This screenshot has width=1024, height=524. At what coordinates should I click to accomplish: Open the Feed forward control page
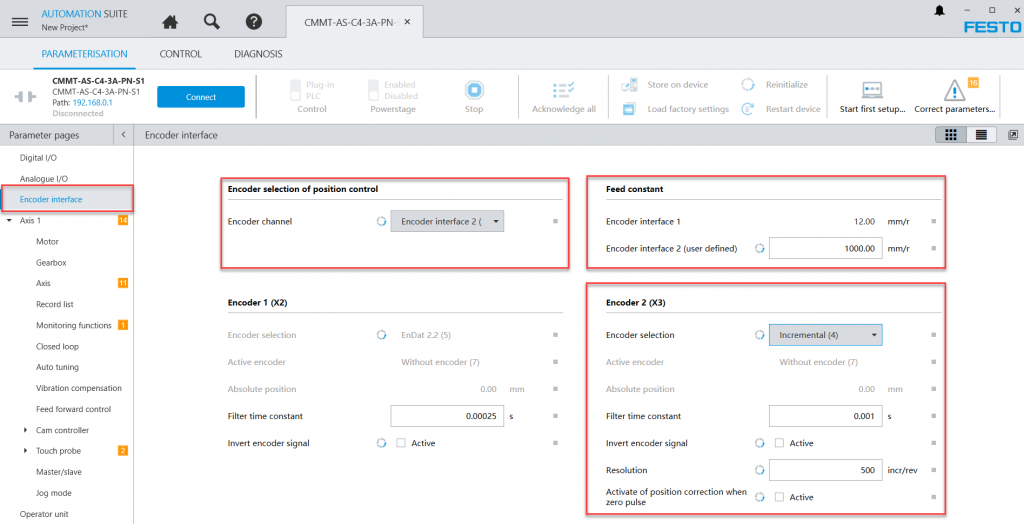[73, 409]
